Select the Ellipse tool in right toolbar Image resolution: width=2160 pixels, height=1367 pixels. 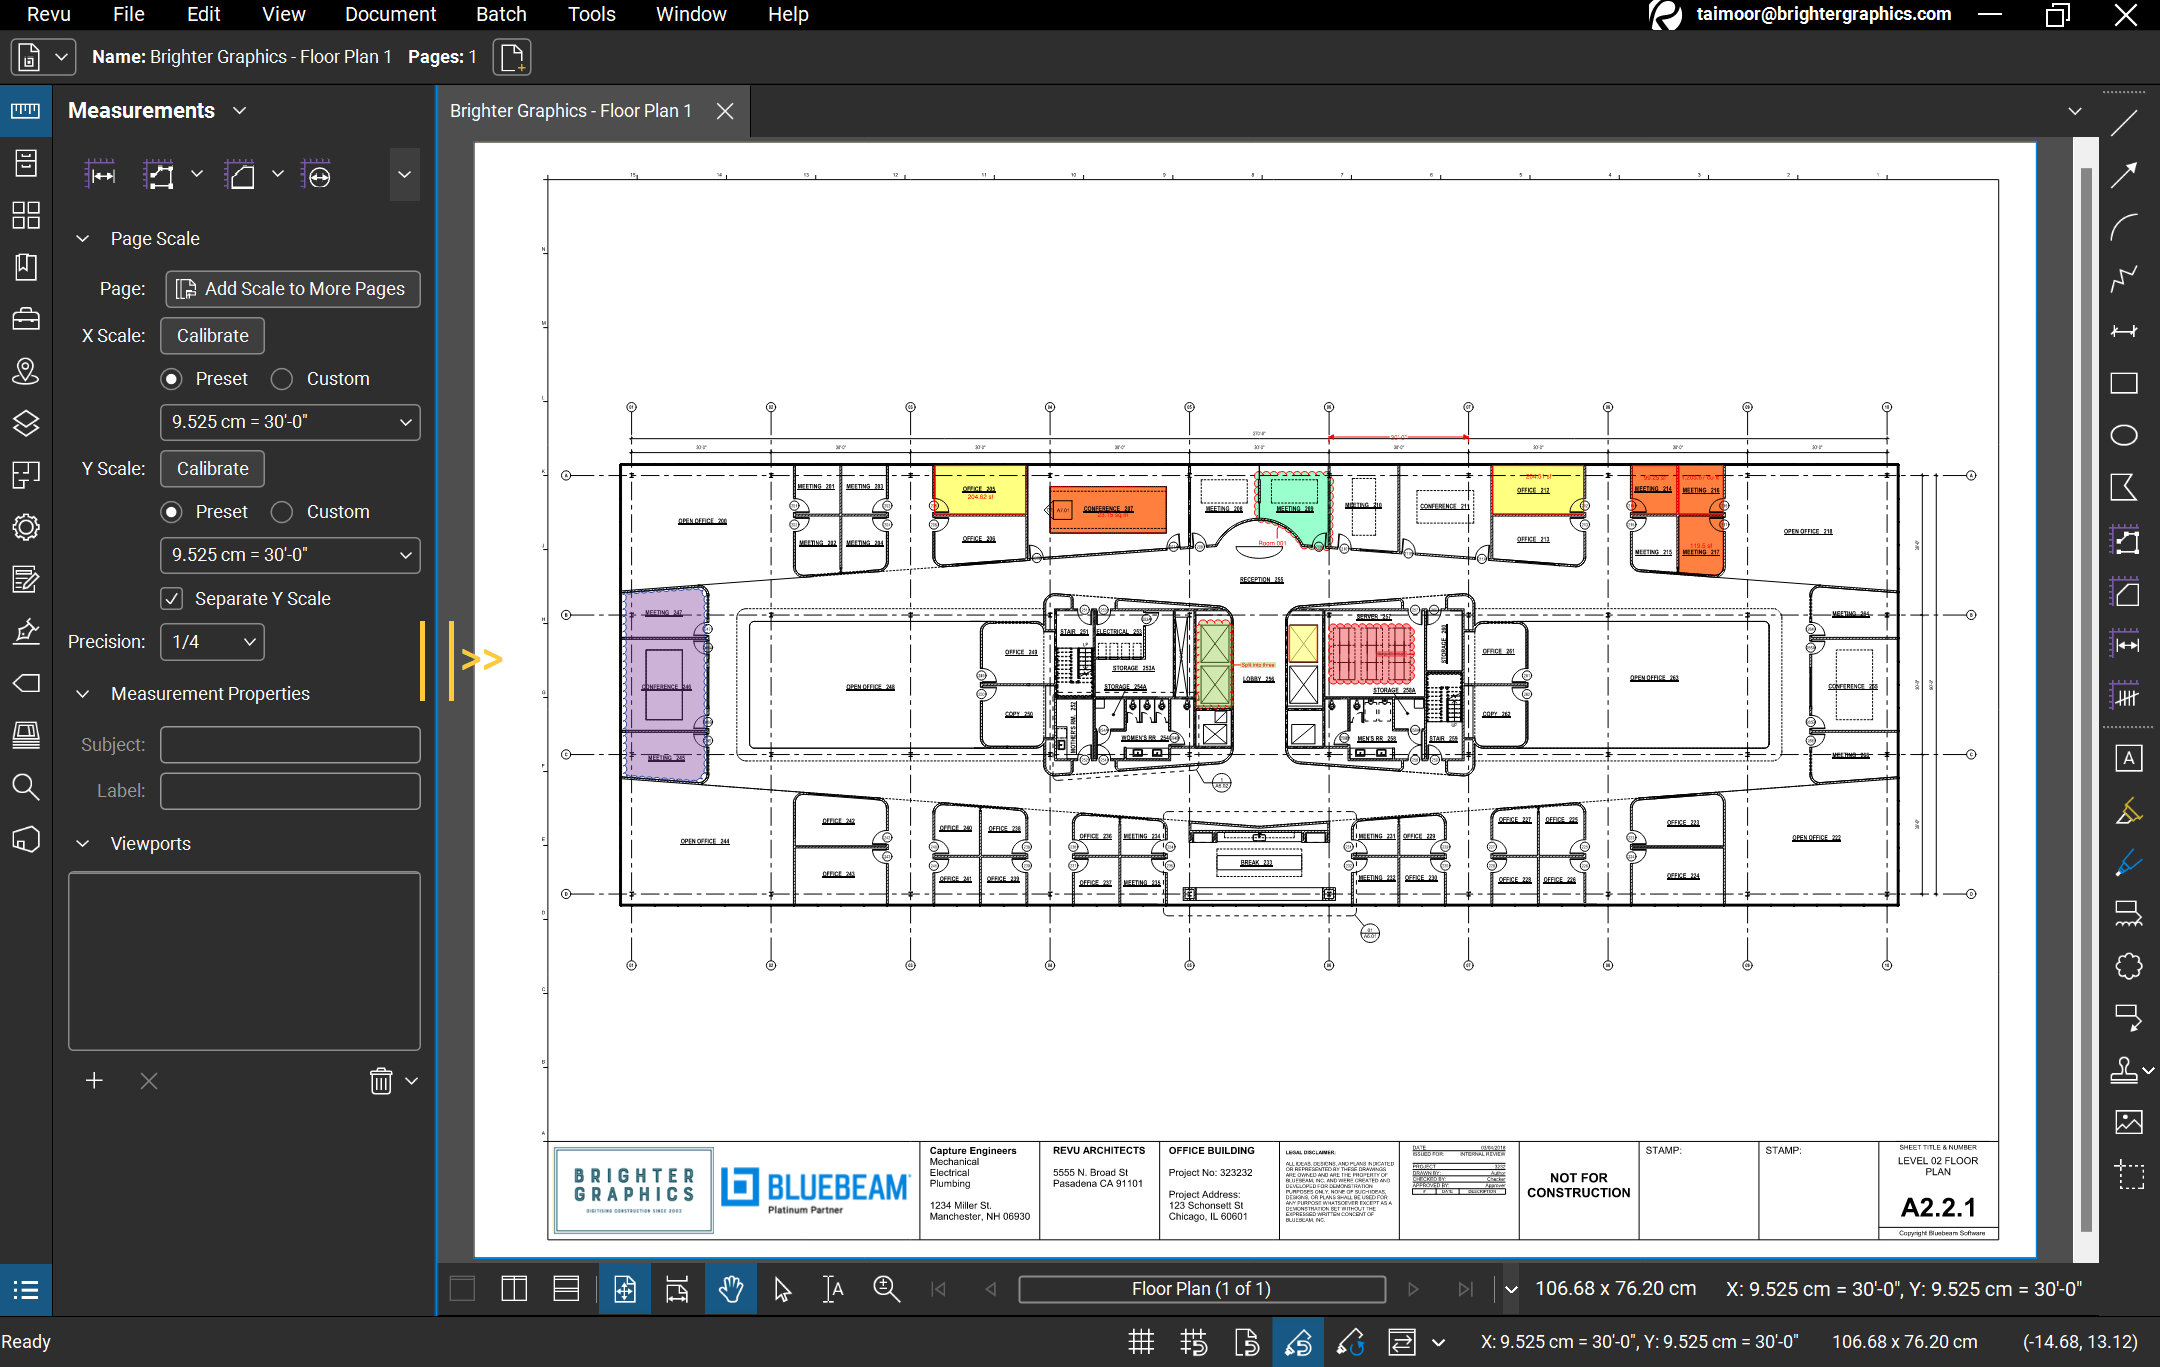(2124, 435)
